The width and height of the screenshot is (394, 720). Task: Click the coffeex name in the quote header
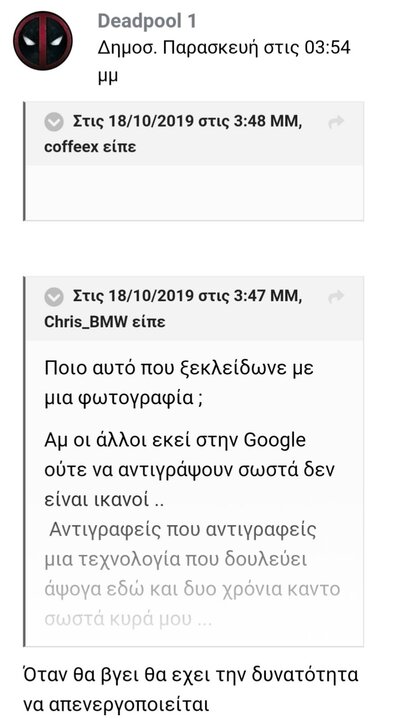[72, 147]
